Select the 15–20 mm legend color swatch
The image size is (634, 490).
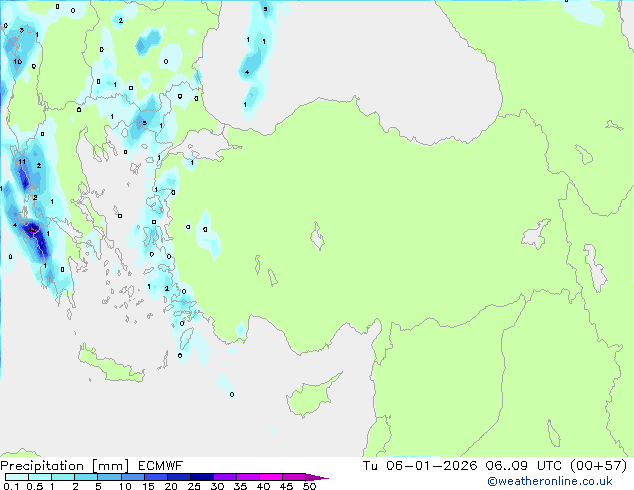155,477
